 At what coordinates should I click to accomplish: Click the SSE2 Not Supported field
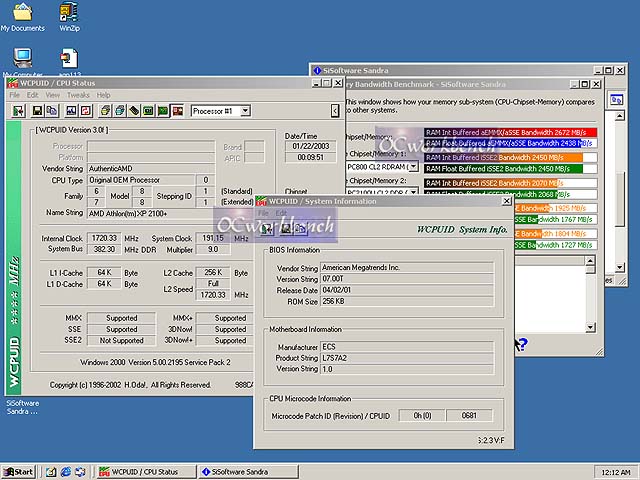pos(121,340)
